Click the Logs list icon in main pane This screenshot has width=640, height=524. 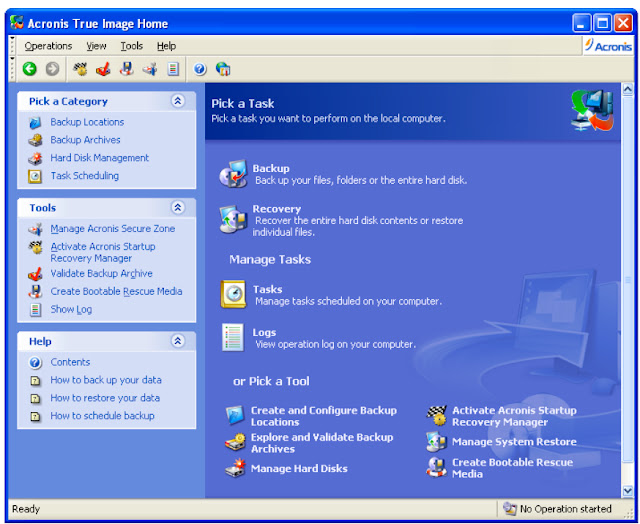233,337
